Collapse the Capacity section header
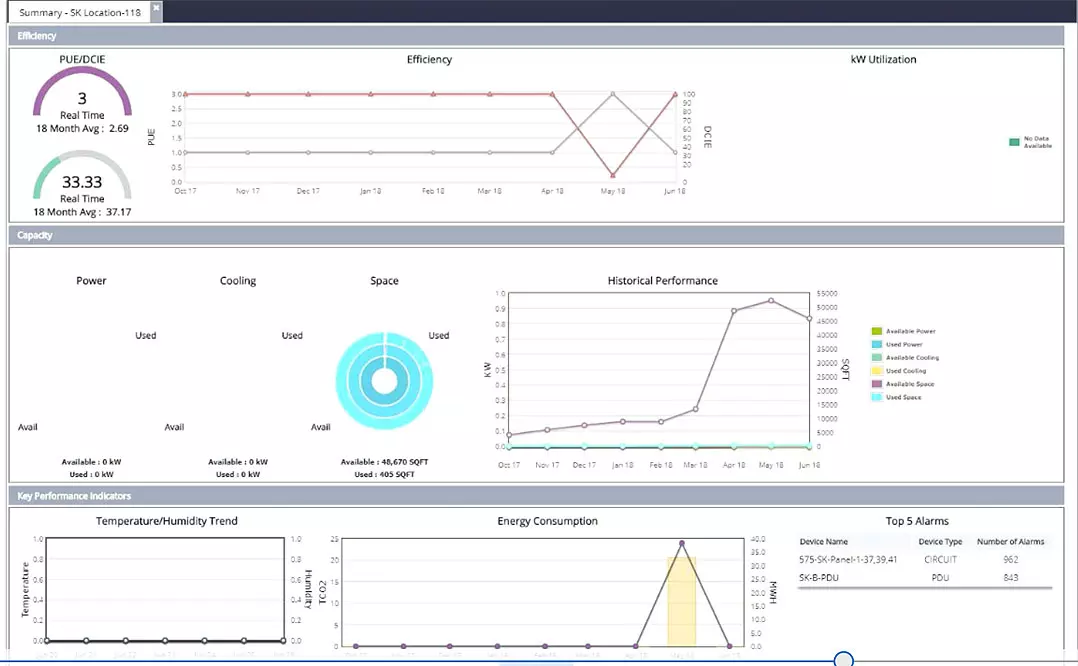The width and height of the screenshot is (1078, 666). [536, 235]
